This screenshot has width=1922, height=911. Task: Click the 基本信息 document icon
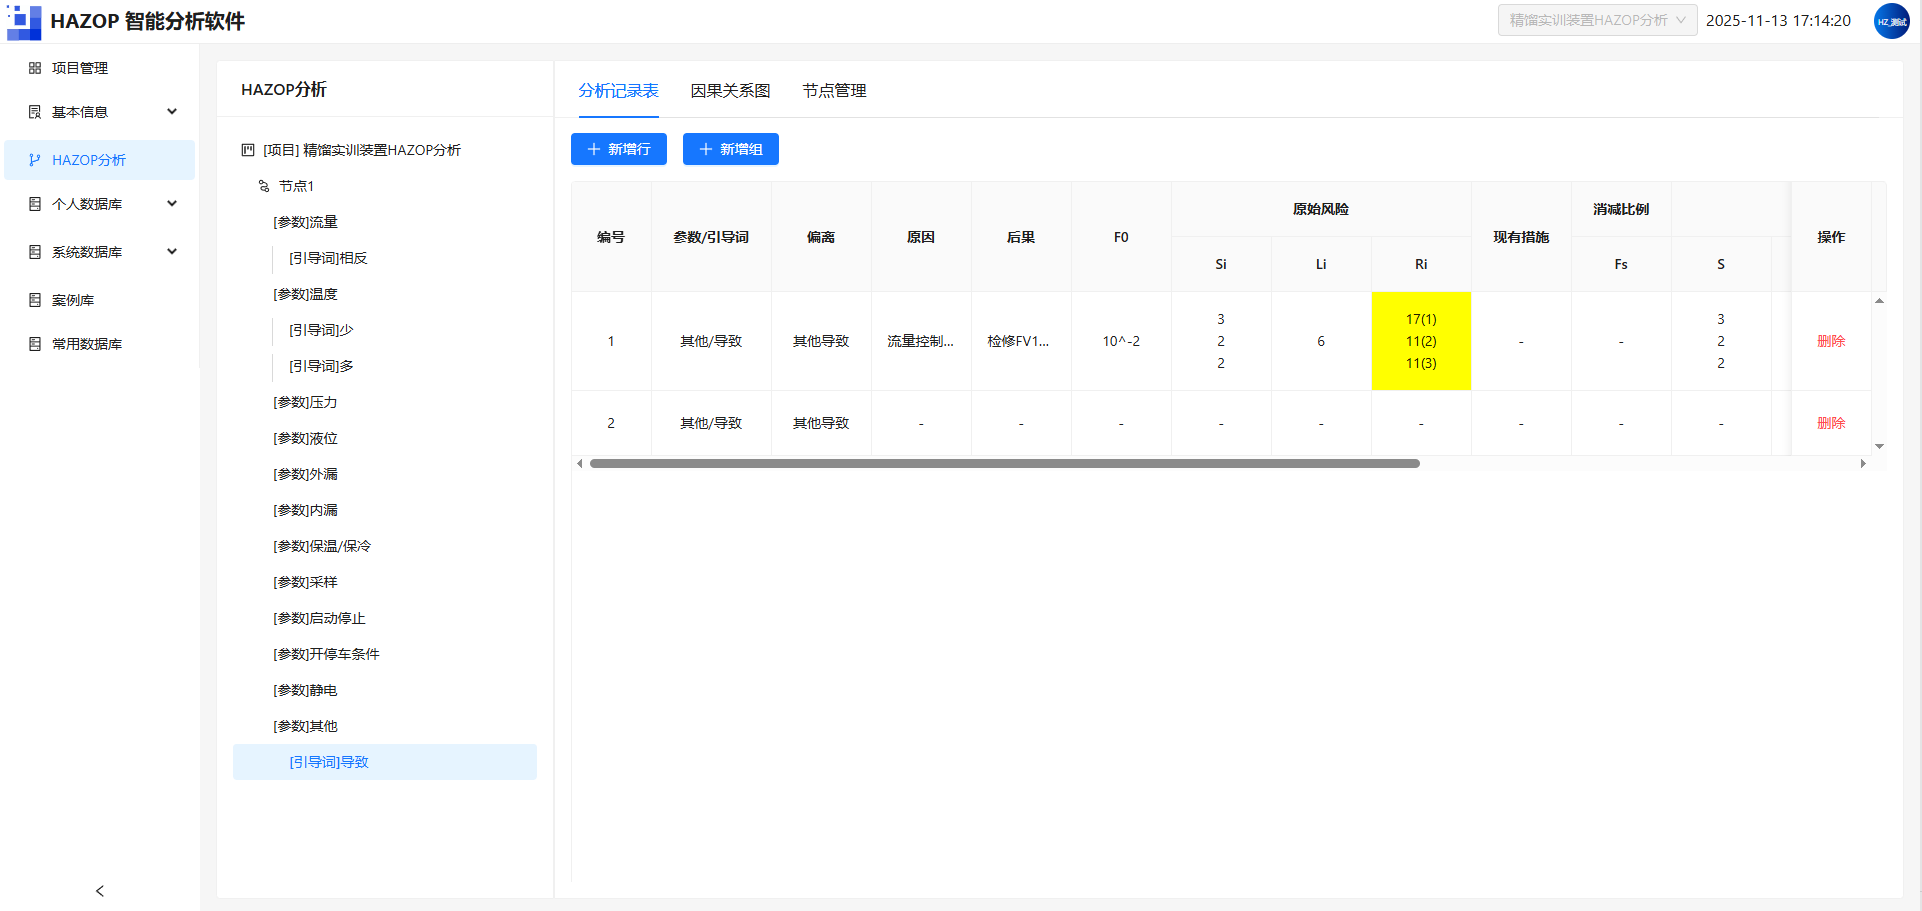tap(35, 112)
